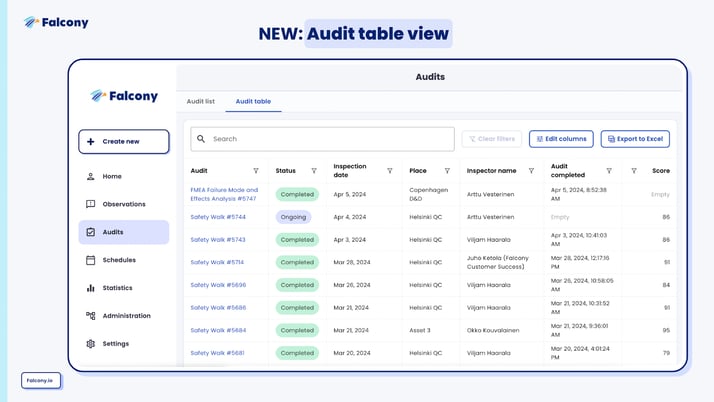Click the Schedules calendar icon
Image resolution: width=714 pixels, height=402 pixels.
[x=91, y=260]
